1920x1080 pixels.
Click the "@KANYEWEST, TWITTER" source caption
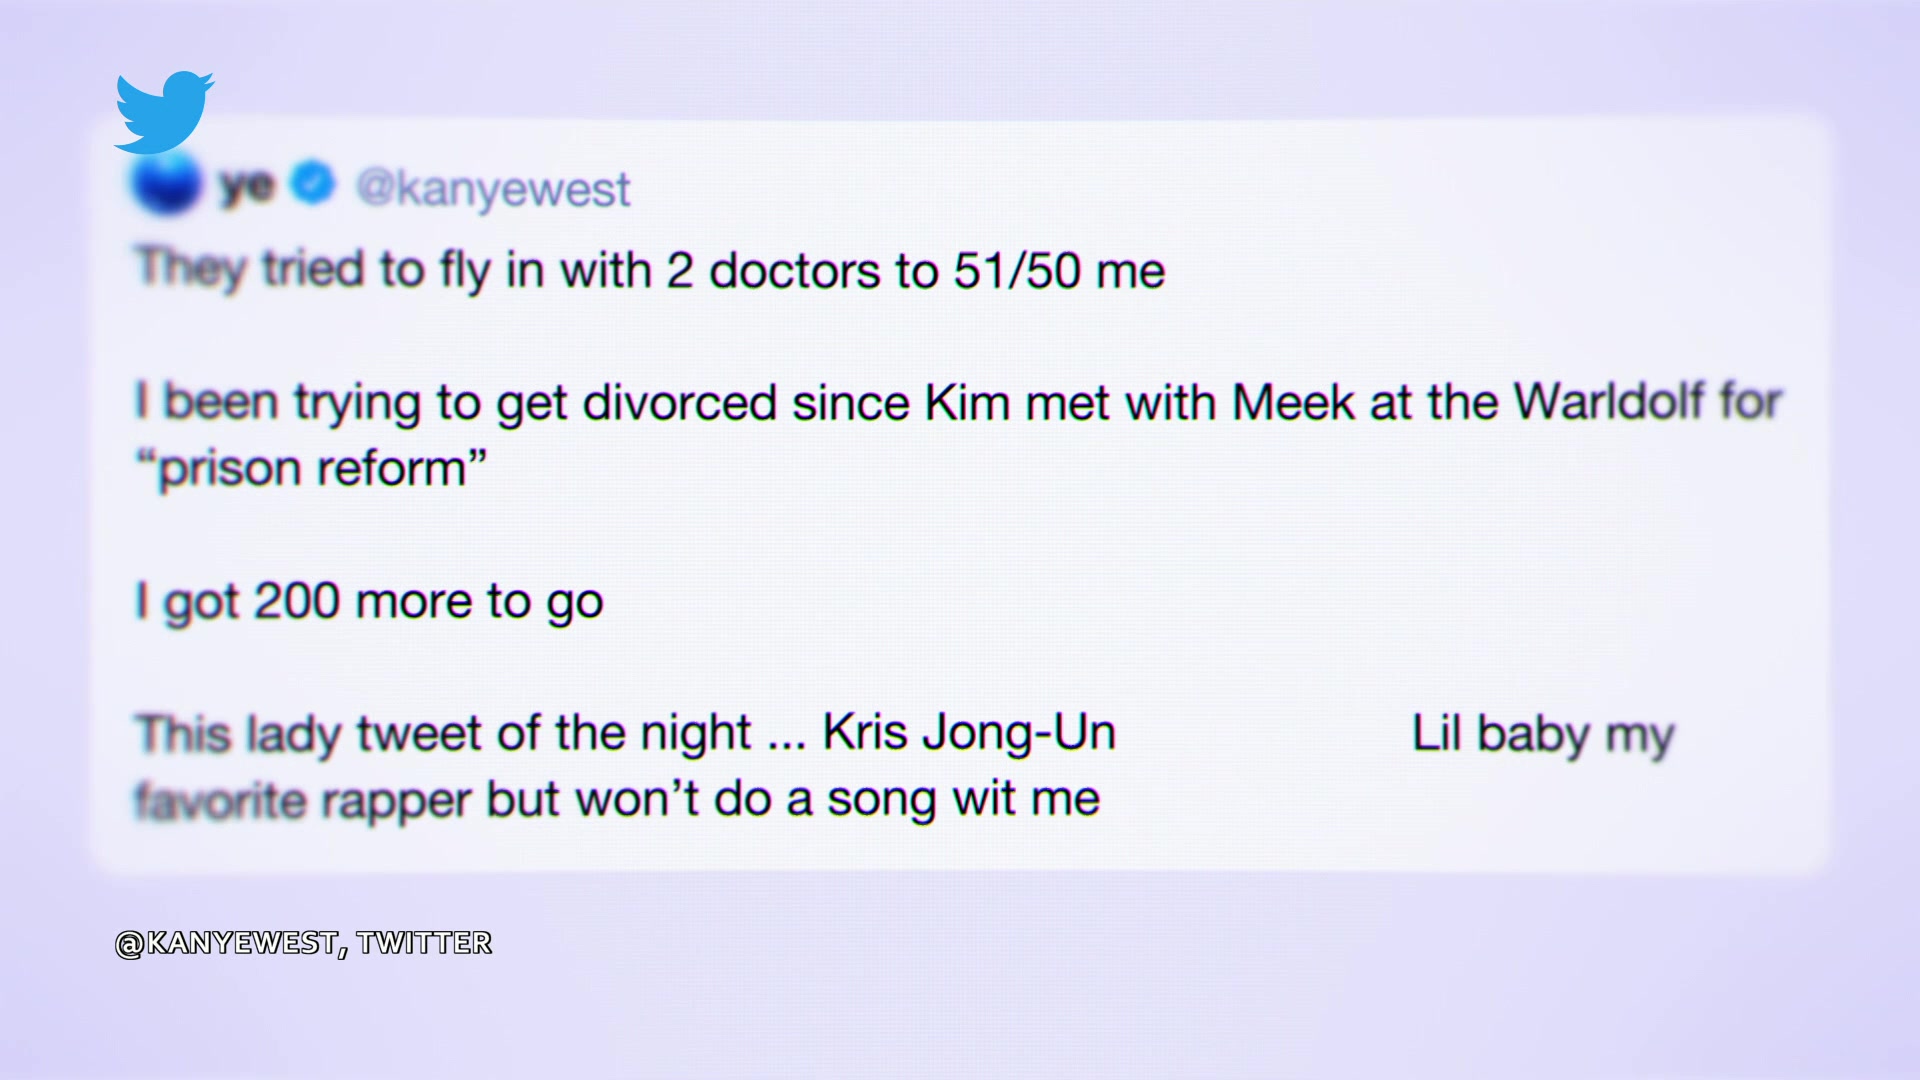pyautogui.click(x=303, y=943)
